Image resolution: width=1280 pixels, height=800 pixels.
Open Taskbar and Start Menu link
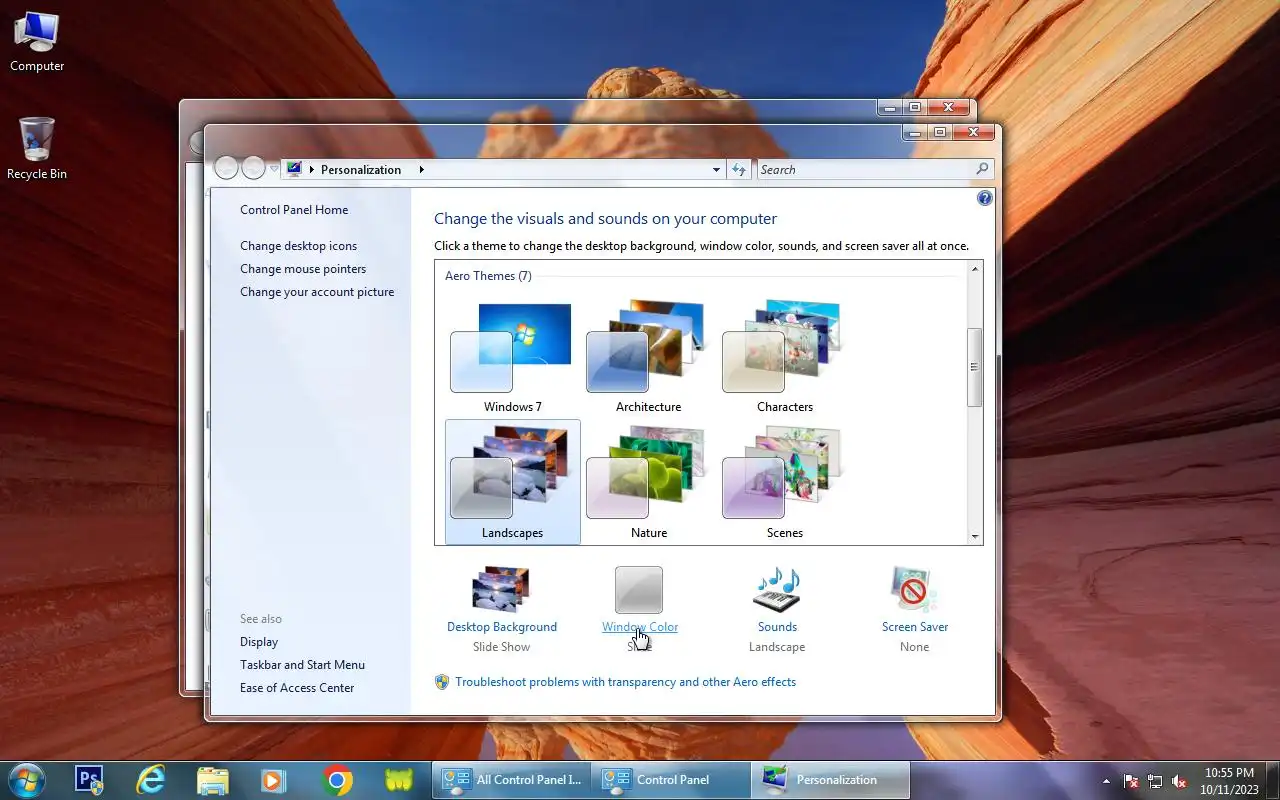[302, 665]
